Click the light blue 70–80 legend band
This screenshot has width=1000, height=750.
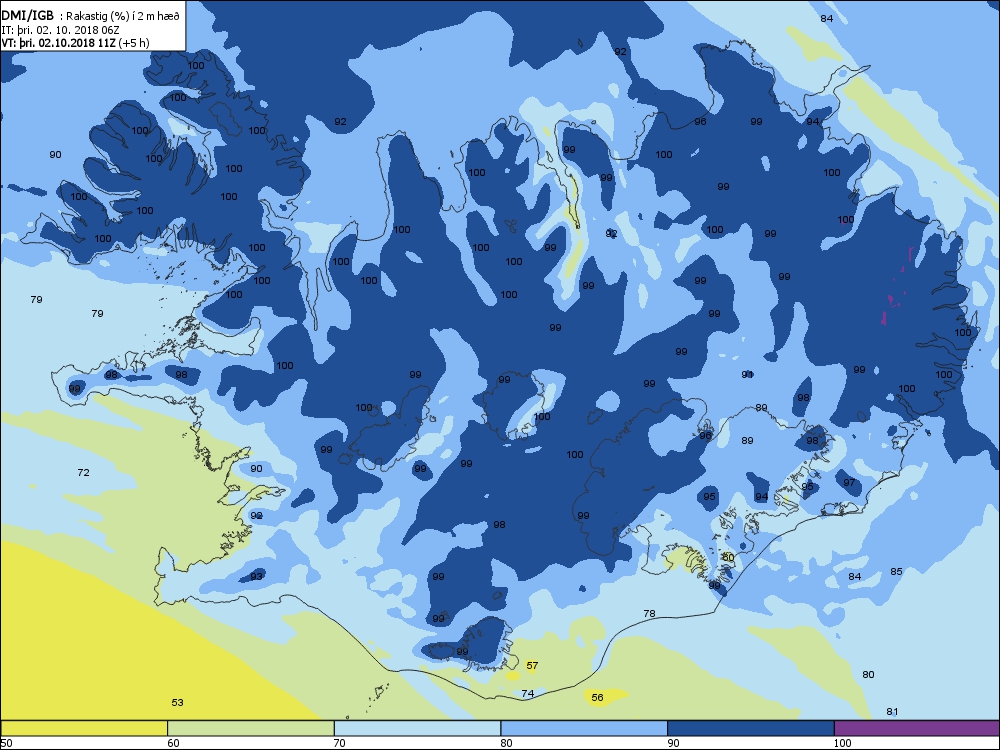click(417, 728)
